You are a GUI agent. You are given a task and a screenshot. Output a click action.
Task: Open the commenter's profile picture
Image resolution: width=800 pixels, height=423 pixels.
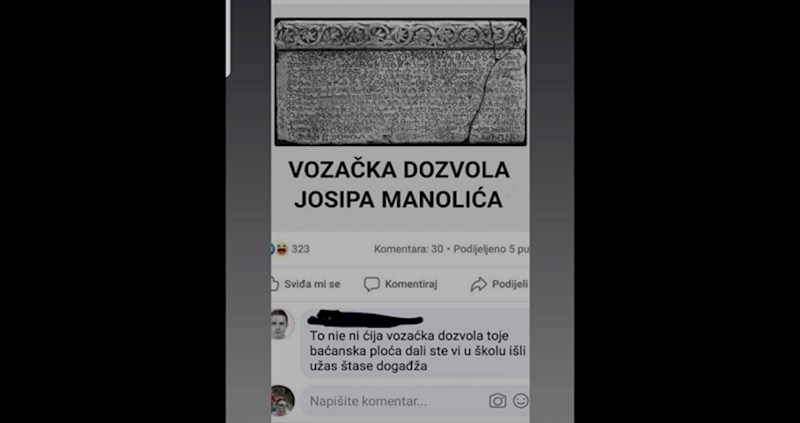282,324
